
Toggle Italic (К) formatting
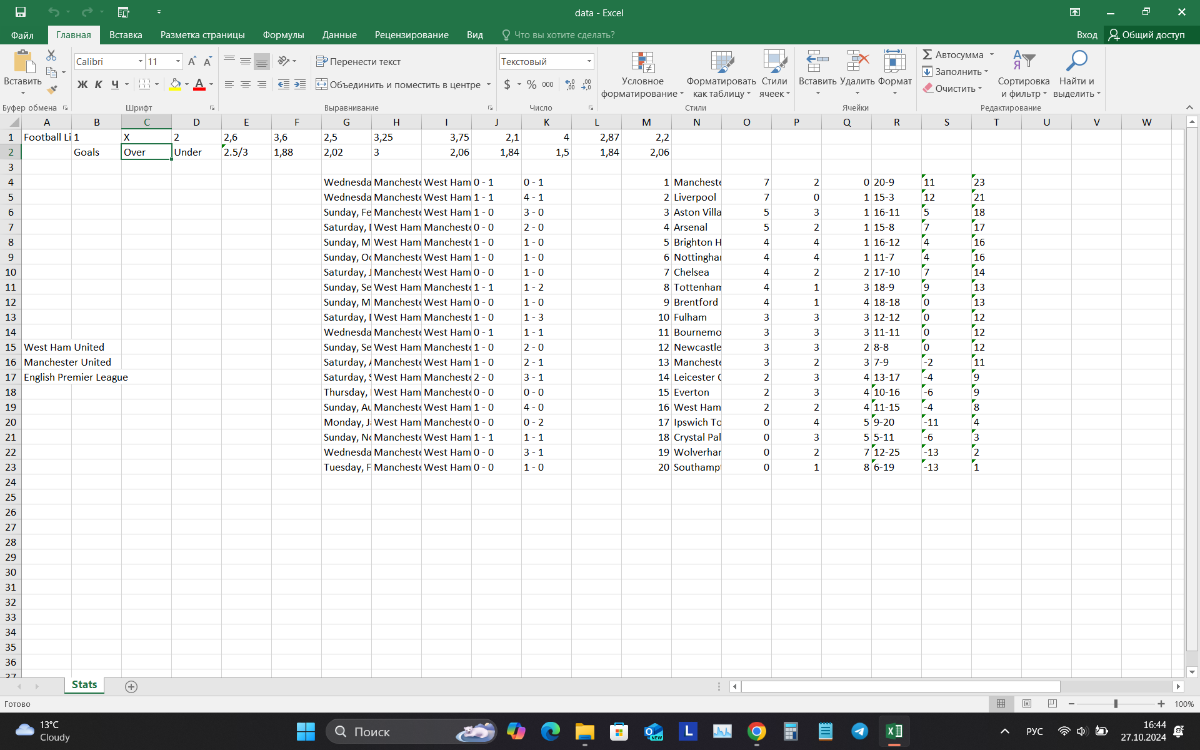[98, 85]
